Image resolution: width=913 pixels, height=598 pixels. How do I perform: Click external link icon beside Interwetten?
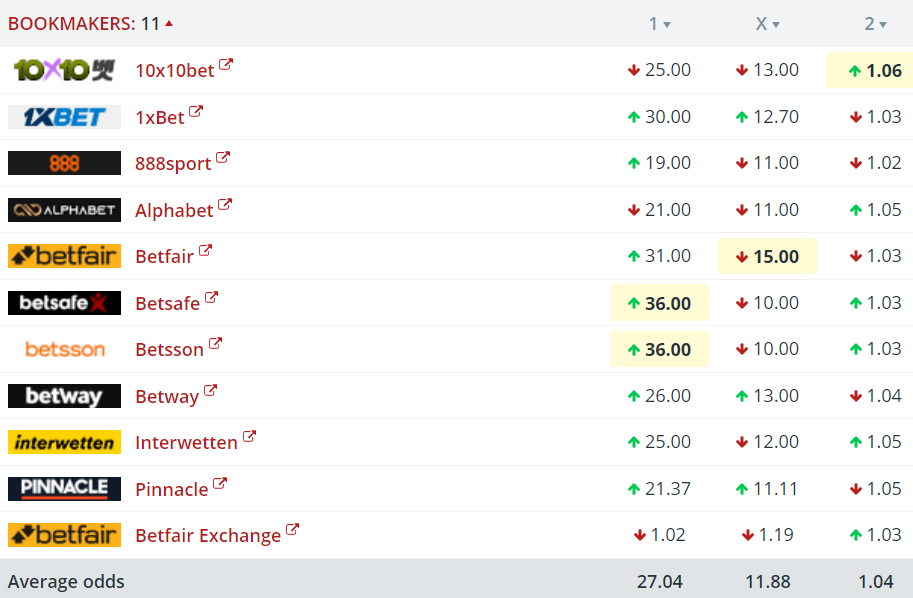pyautogui.click(x=249, y=436)
